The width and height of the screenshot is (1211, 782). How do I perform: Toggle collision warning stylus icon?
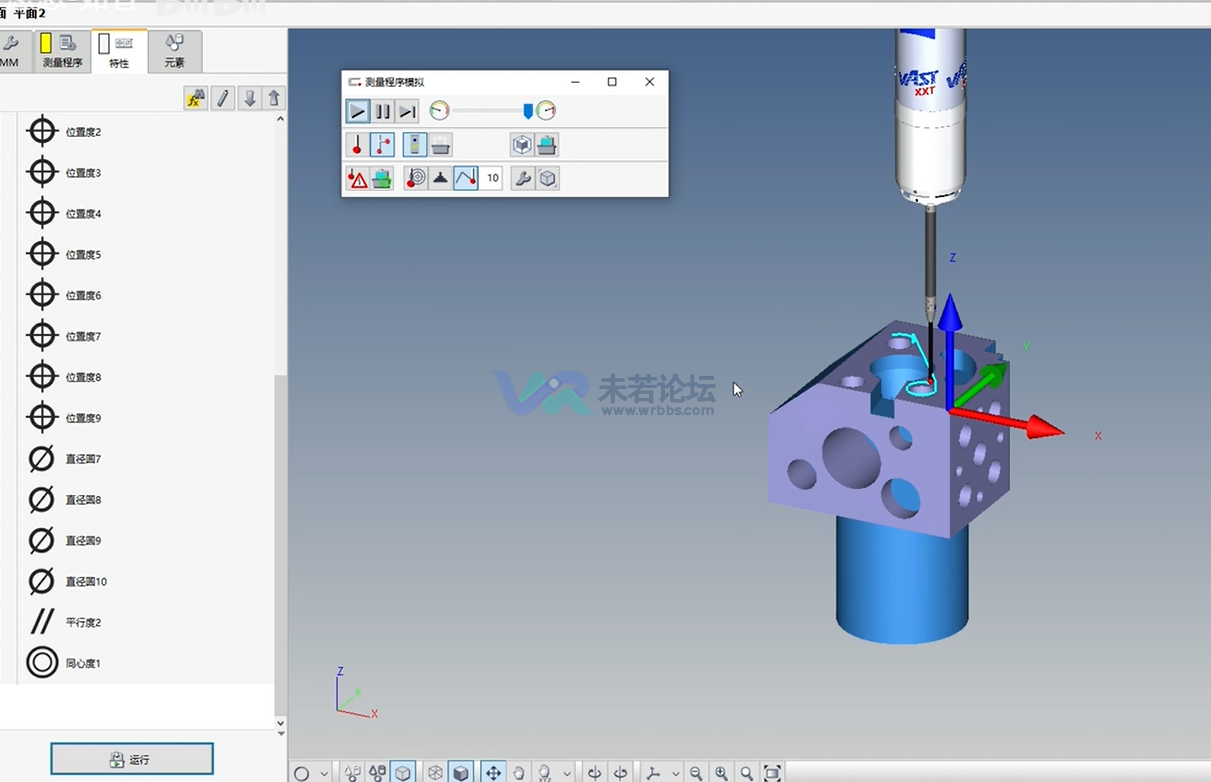[357, 179]
